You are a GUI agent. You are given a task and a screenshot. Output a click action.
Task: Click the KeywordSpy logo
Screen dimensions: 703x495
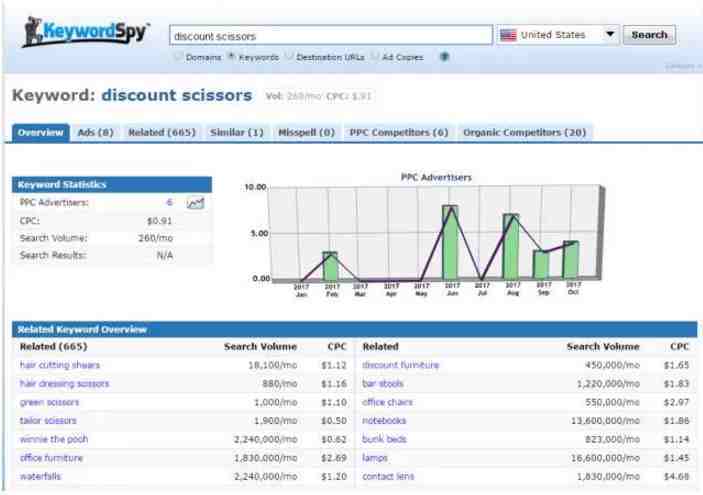(x=86, y=32)
